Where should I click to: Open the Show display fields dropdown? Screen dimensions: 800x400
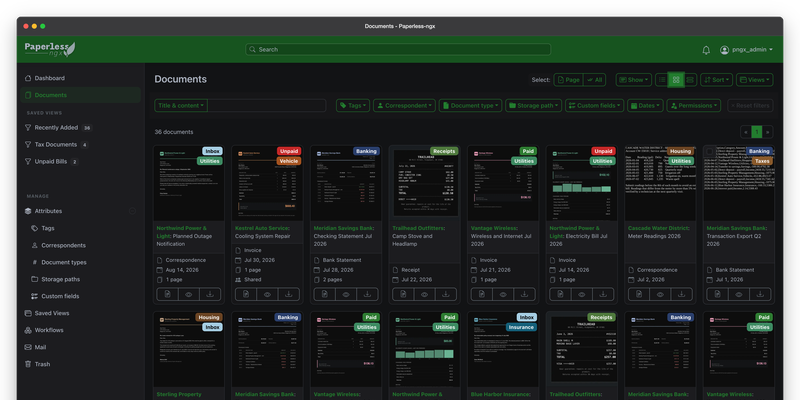tap(634, 80)
